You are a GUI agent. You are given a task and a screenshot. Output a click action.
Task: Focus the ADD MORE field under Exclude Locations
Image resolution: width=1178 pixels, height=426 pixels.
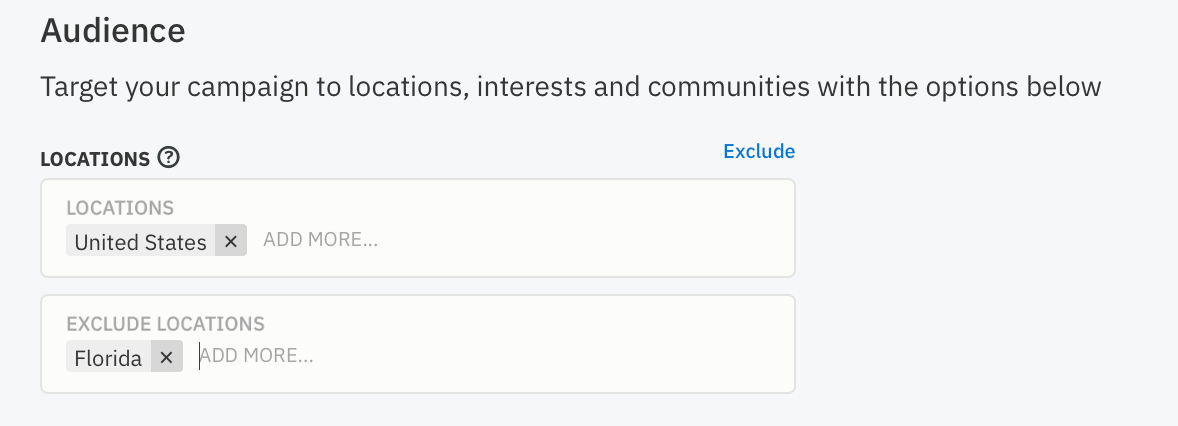[256, 355]
